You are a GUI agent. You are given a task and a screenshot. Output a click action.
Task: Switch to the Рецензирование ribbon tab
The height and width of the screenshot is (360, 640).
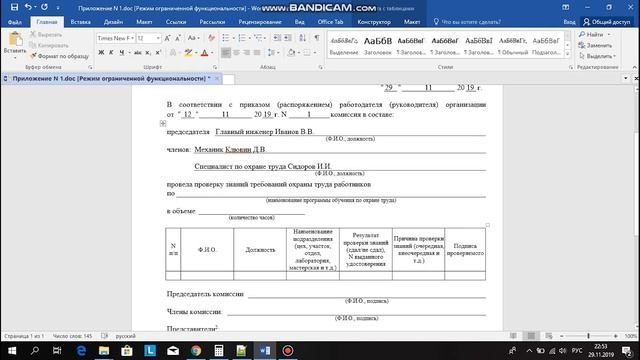260,22
